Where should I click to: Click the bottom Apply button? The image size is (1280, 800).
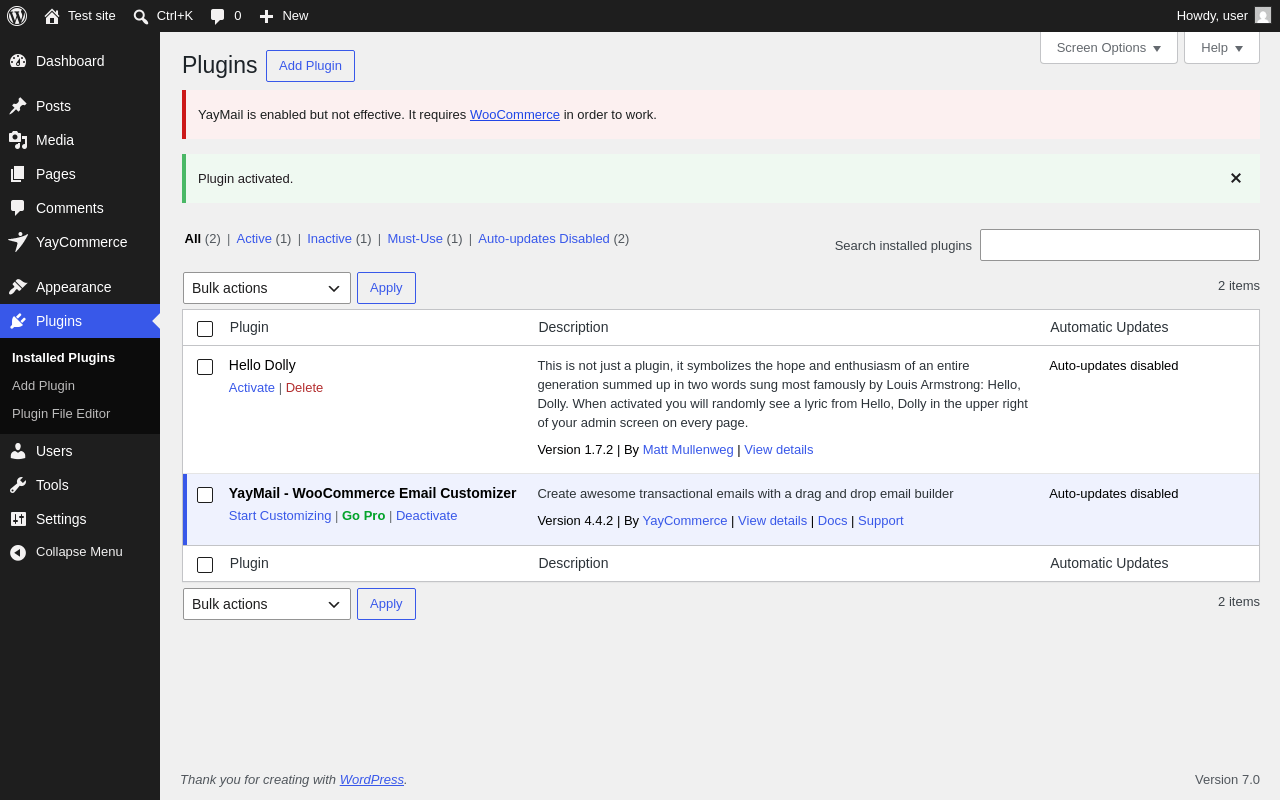(386, 604)
